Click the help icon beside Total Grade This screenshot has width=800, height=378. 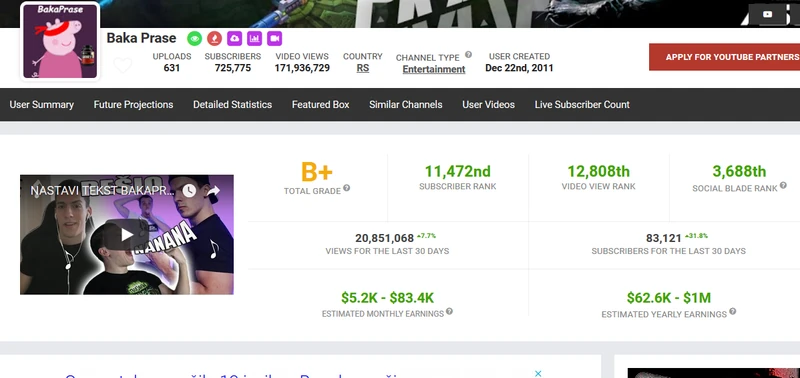coord(346,188)
